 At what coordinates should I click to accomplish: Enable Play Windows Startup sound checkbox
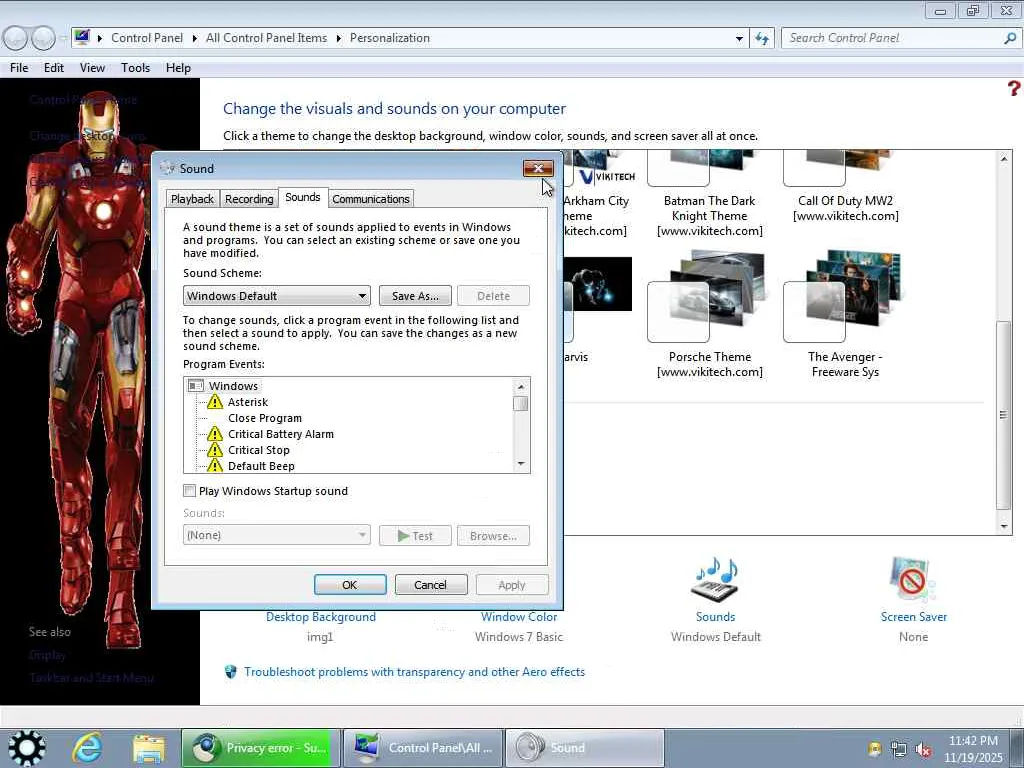[189, 490]
